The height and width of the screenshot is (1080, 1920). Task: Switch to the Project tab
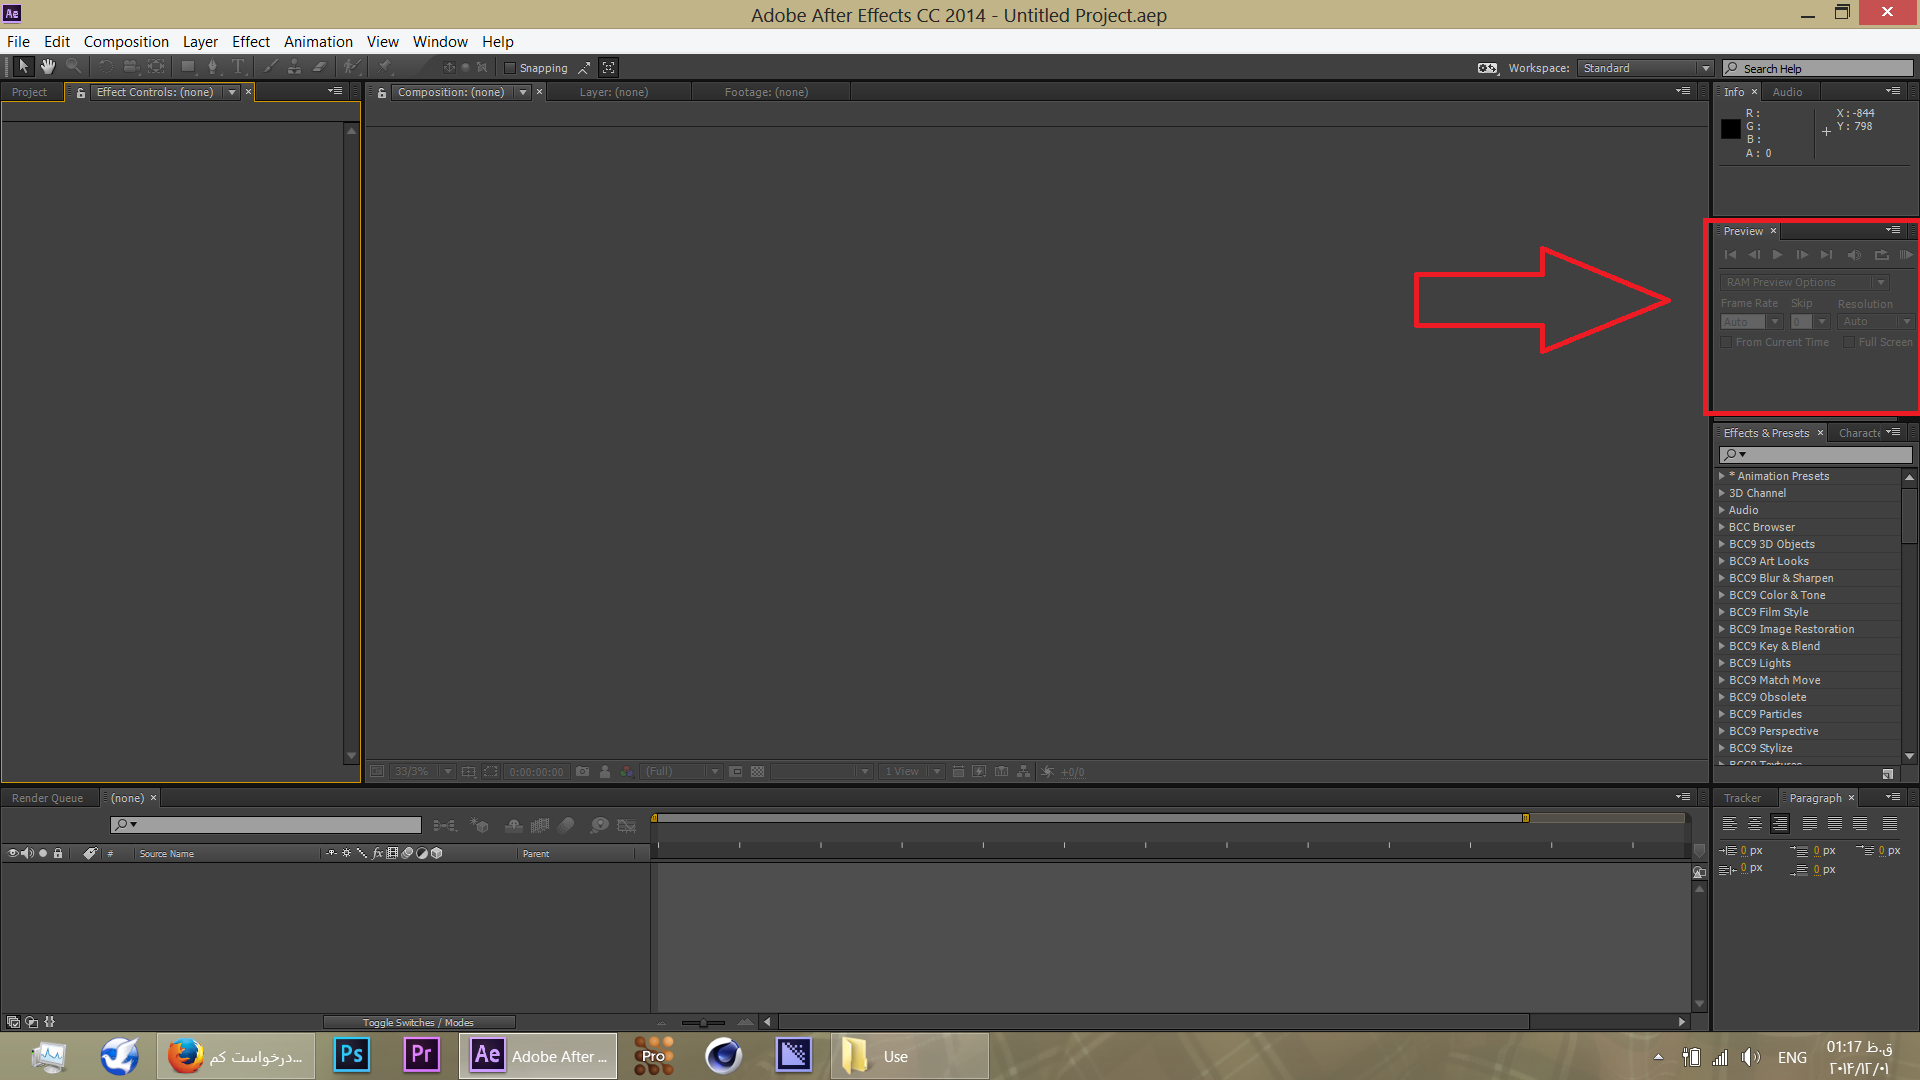29,92
